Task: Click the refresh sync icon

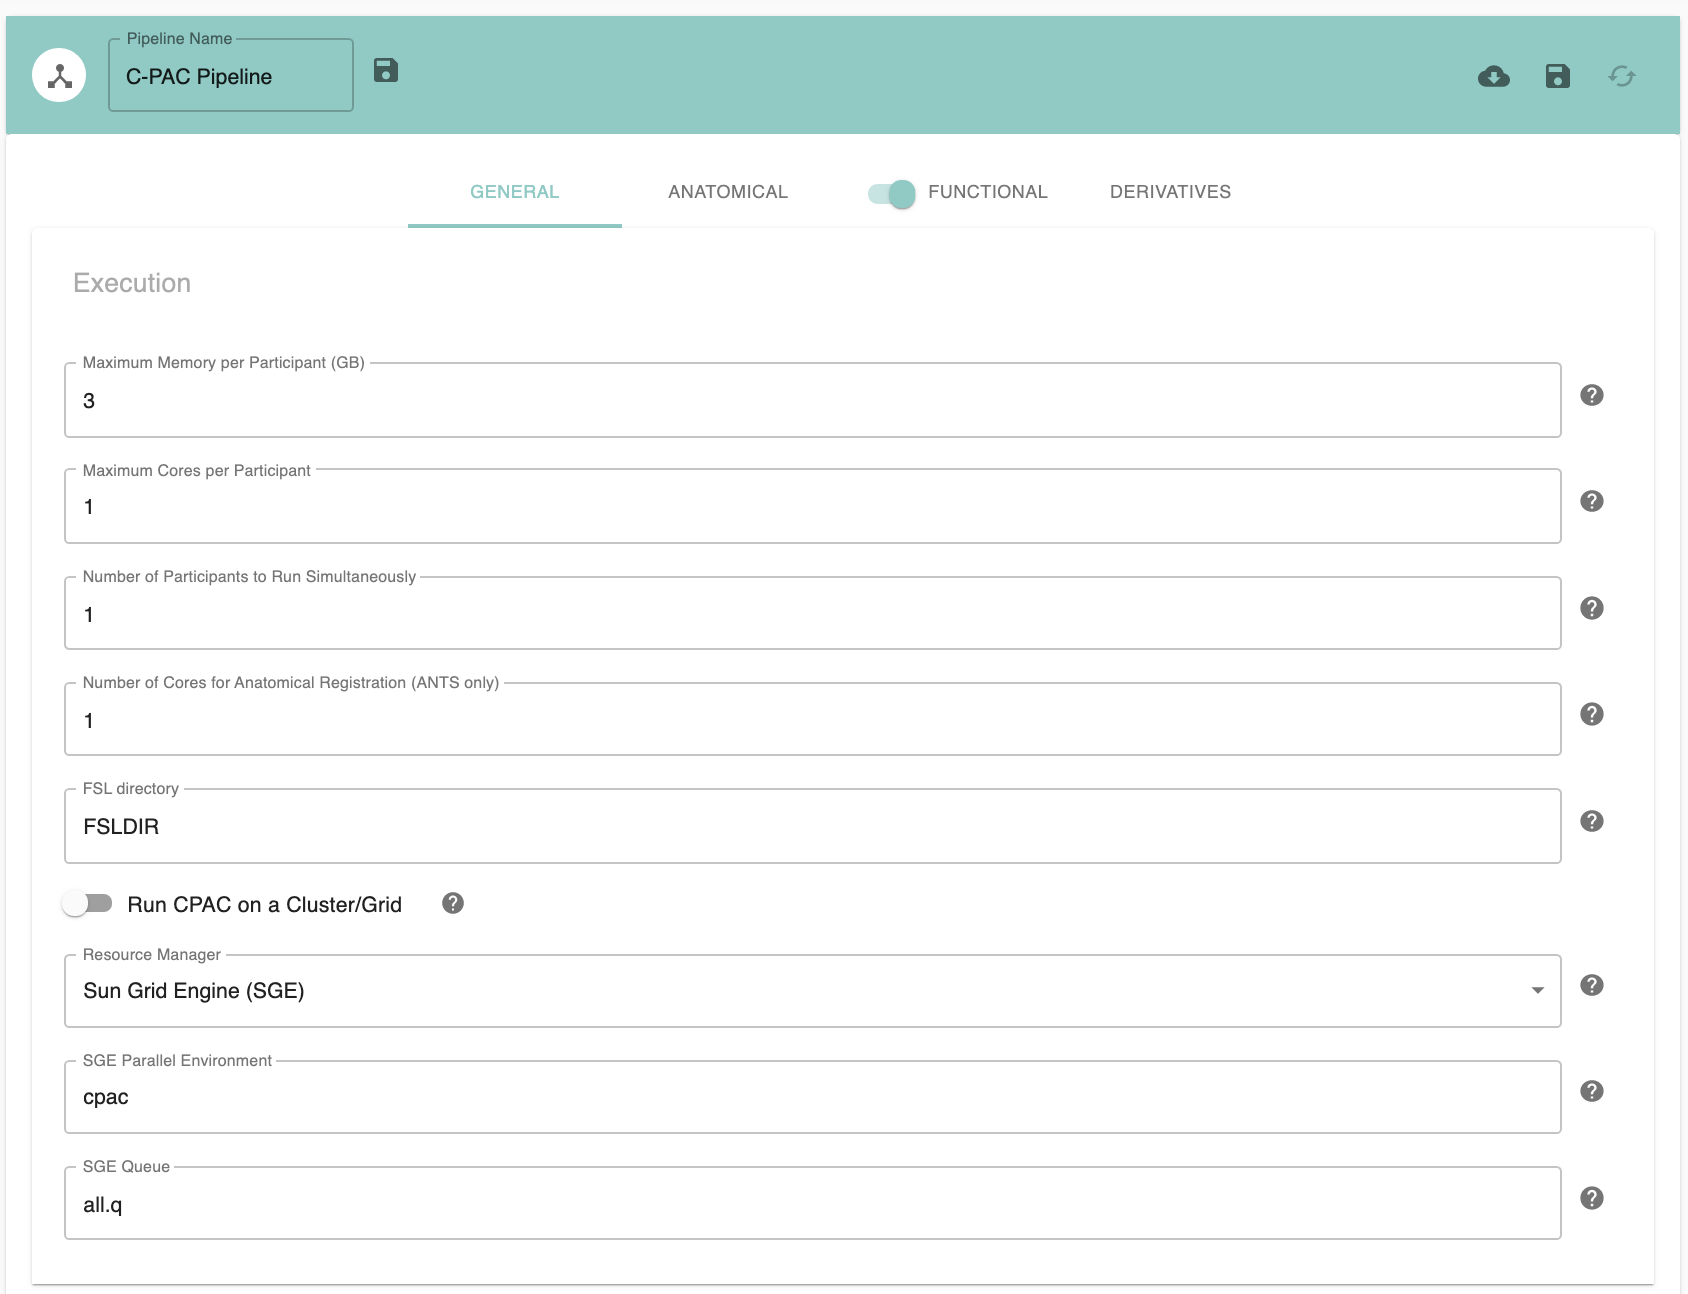Action: tap(1621, 77)
